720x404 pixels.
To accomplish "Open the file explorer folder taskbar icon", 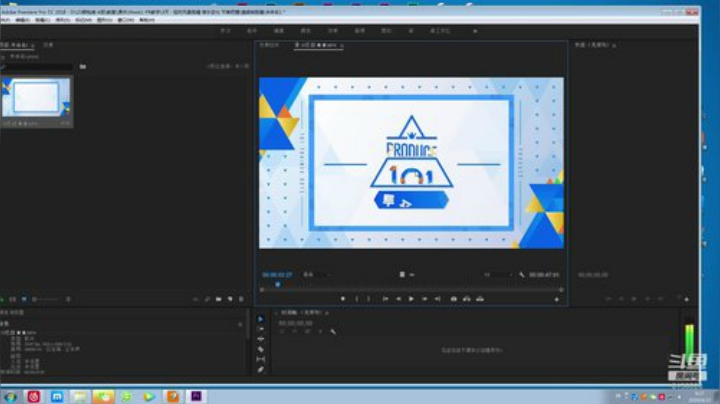I will pyautogui.click(x=80, y=397).
